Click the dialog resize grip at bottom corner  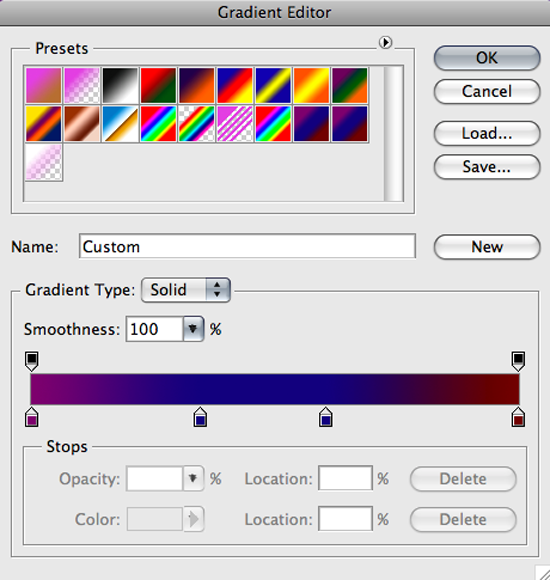pos(542,573)
